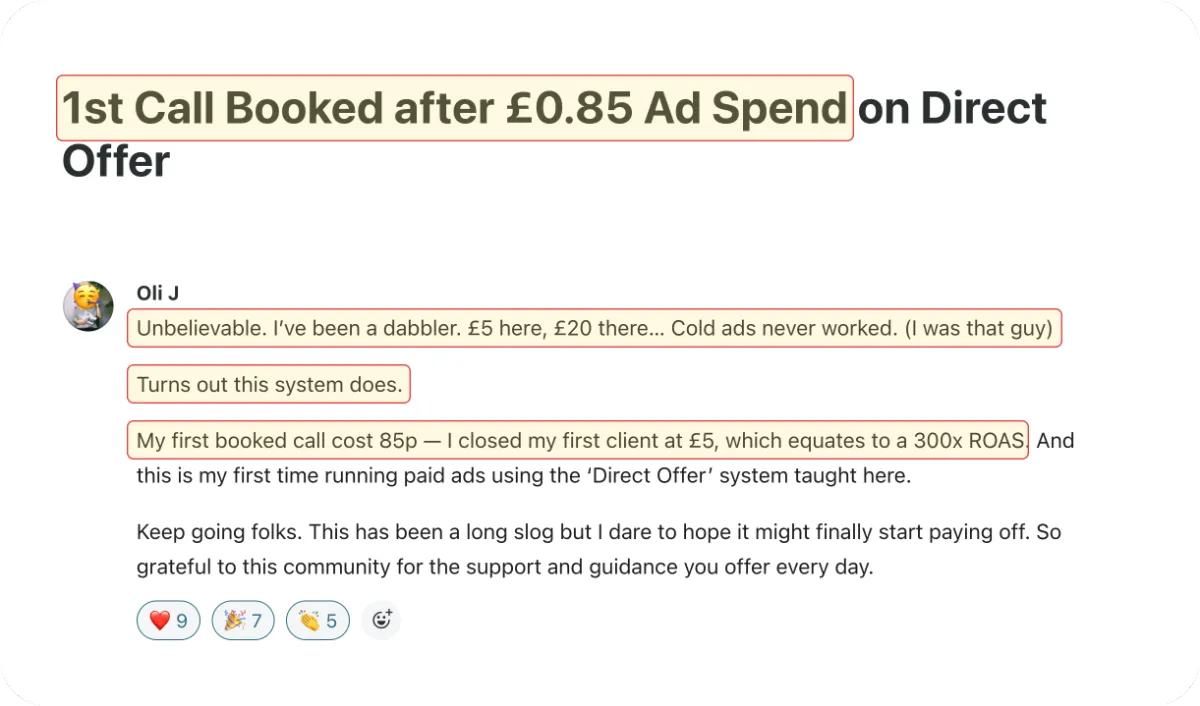Screen dimensions: 1200x706
Task: Click the clapping hands reaction with 5
Action: [318, 621]
